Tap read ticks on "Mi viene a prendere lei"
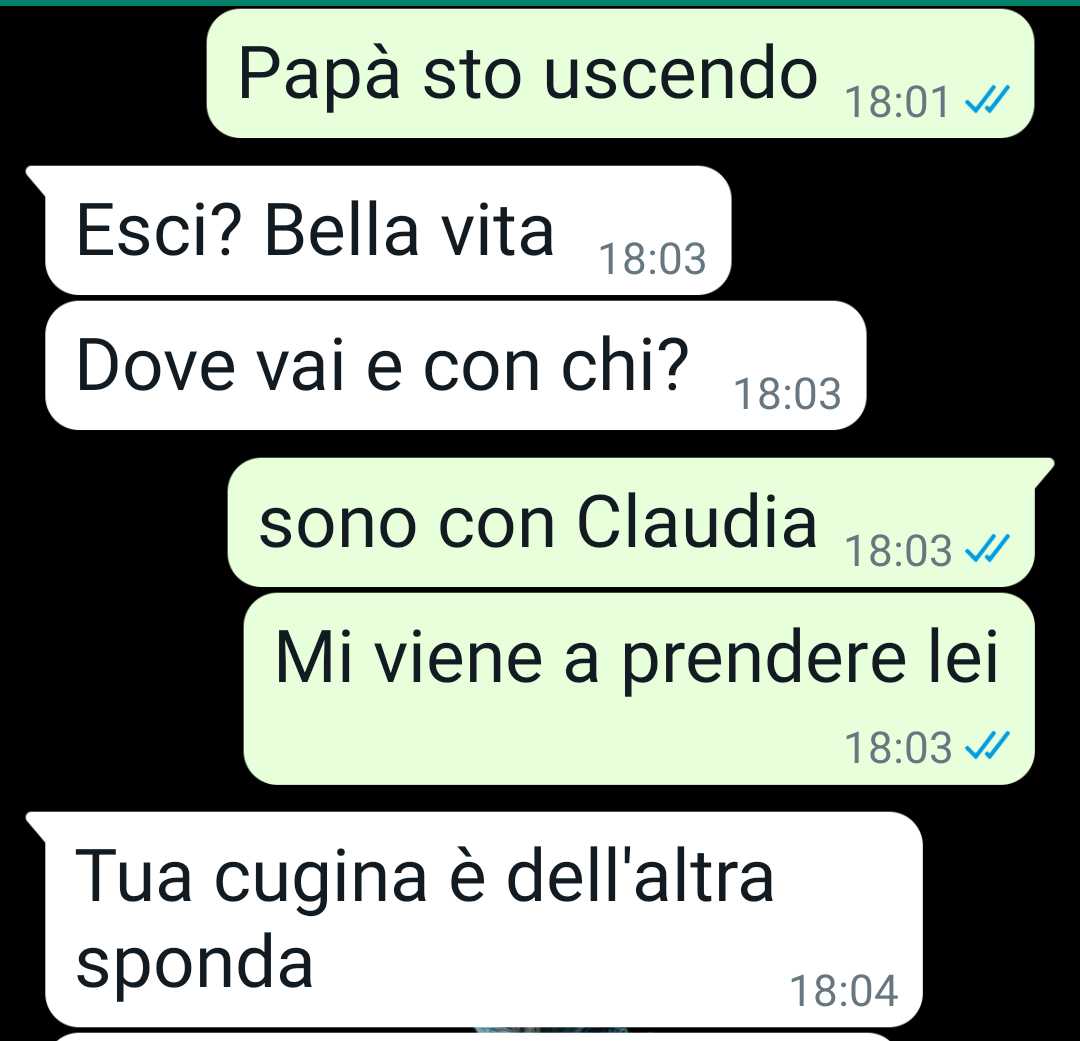1080x1041 pixels. tap(987, 745)
